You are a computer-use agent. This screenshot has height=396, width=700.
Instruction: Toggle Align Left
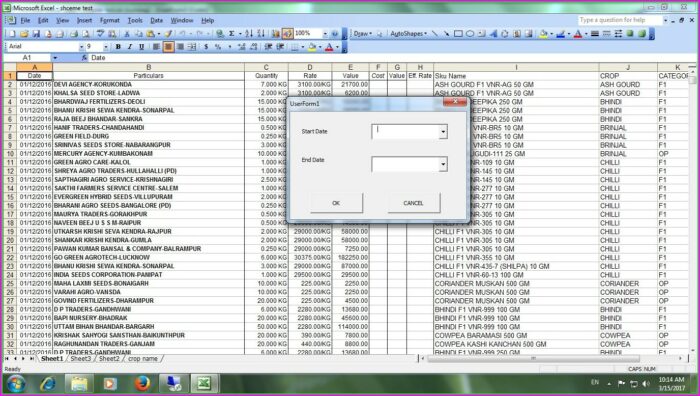pos(156,46)
